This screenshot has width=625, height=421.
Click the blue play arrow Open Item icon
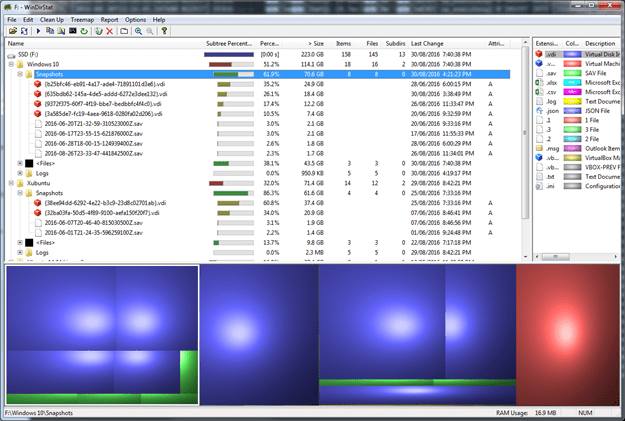point(39,31)
